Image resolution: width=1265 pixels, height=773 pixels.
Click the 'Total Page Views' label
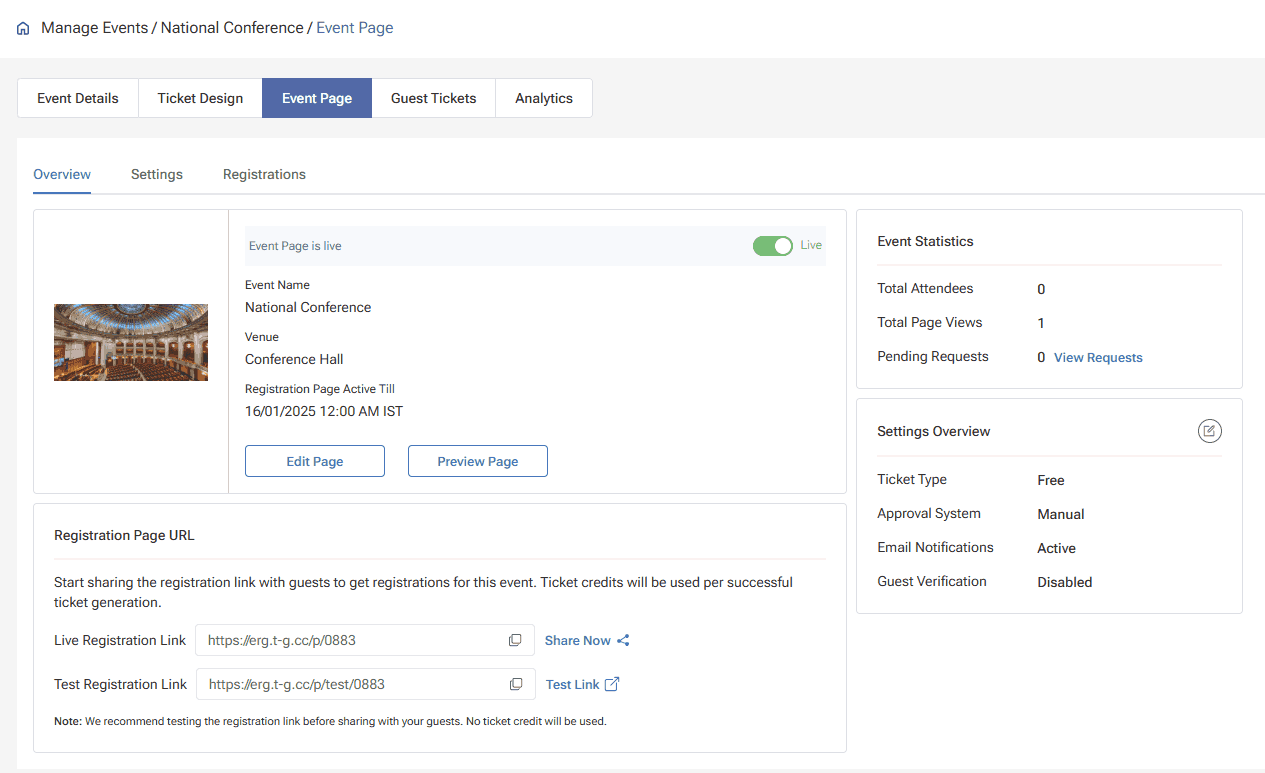click(x=930, y=322)
